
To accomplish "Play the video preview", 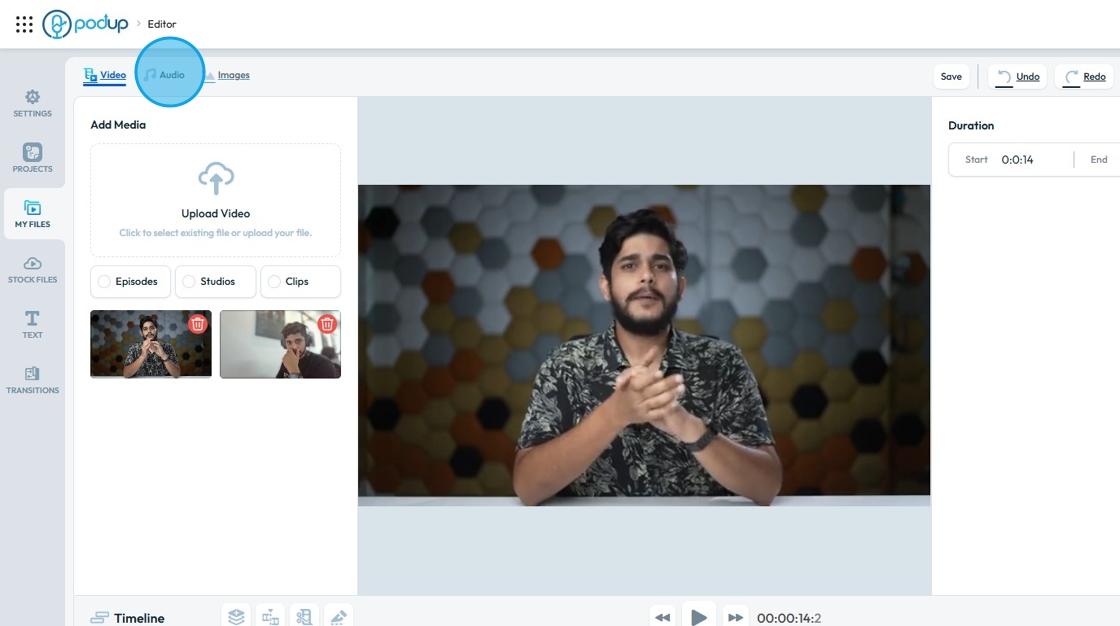I will (699, 616).
